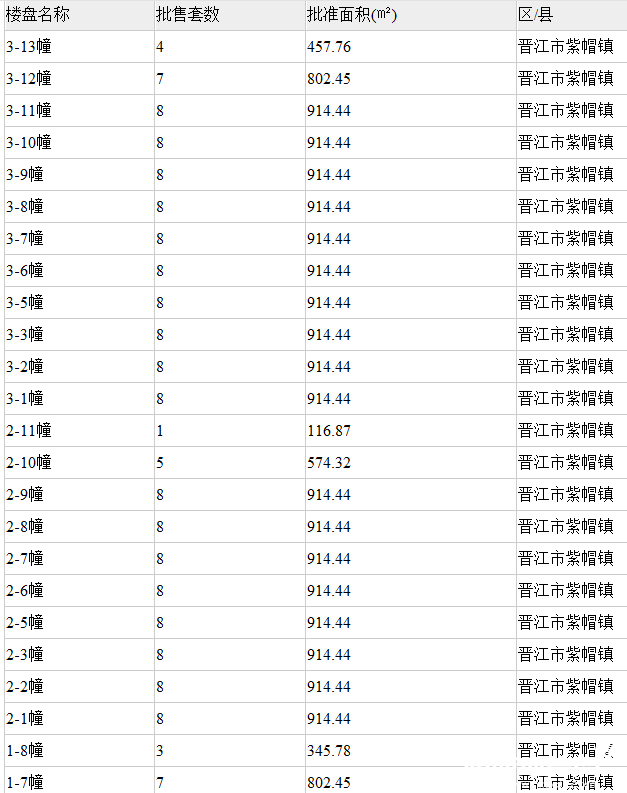627x793 pixels.
Task: Click the 批售套数 link for 2-9幢
Action: click(x=160, y=495)
